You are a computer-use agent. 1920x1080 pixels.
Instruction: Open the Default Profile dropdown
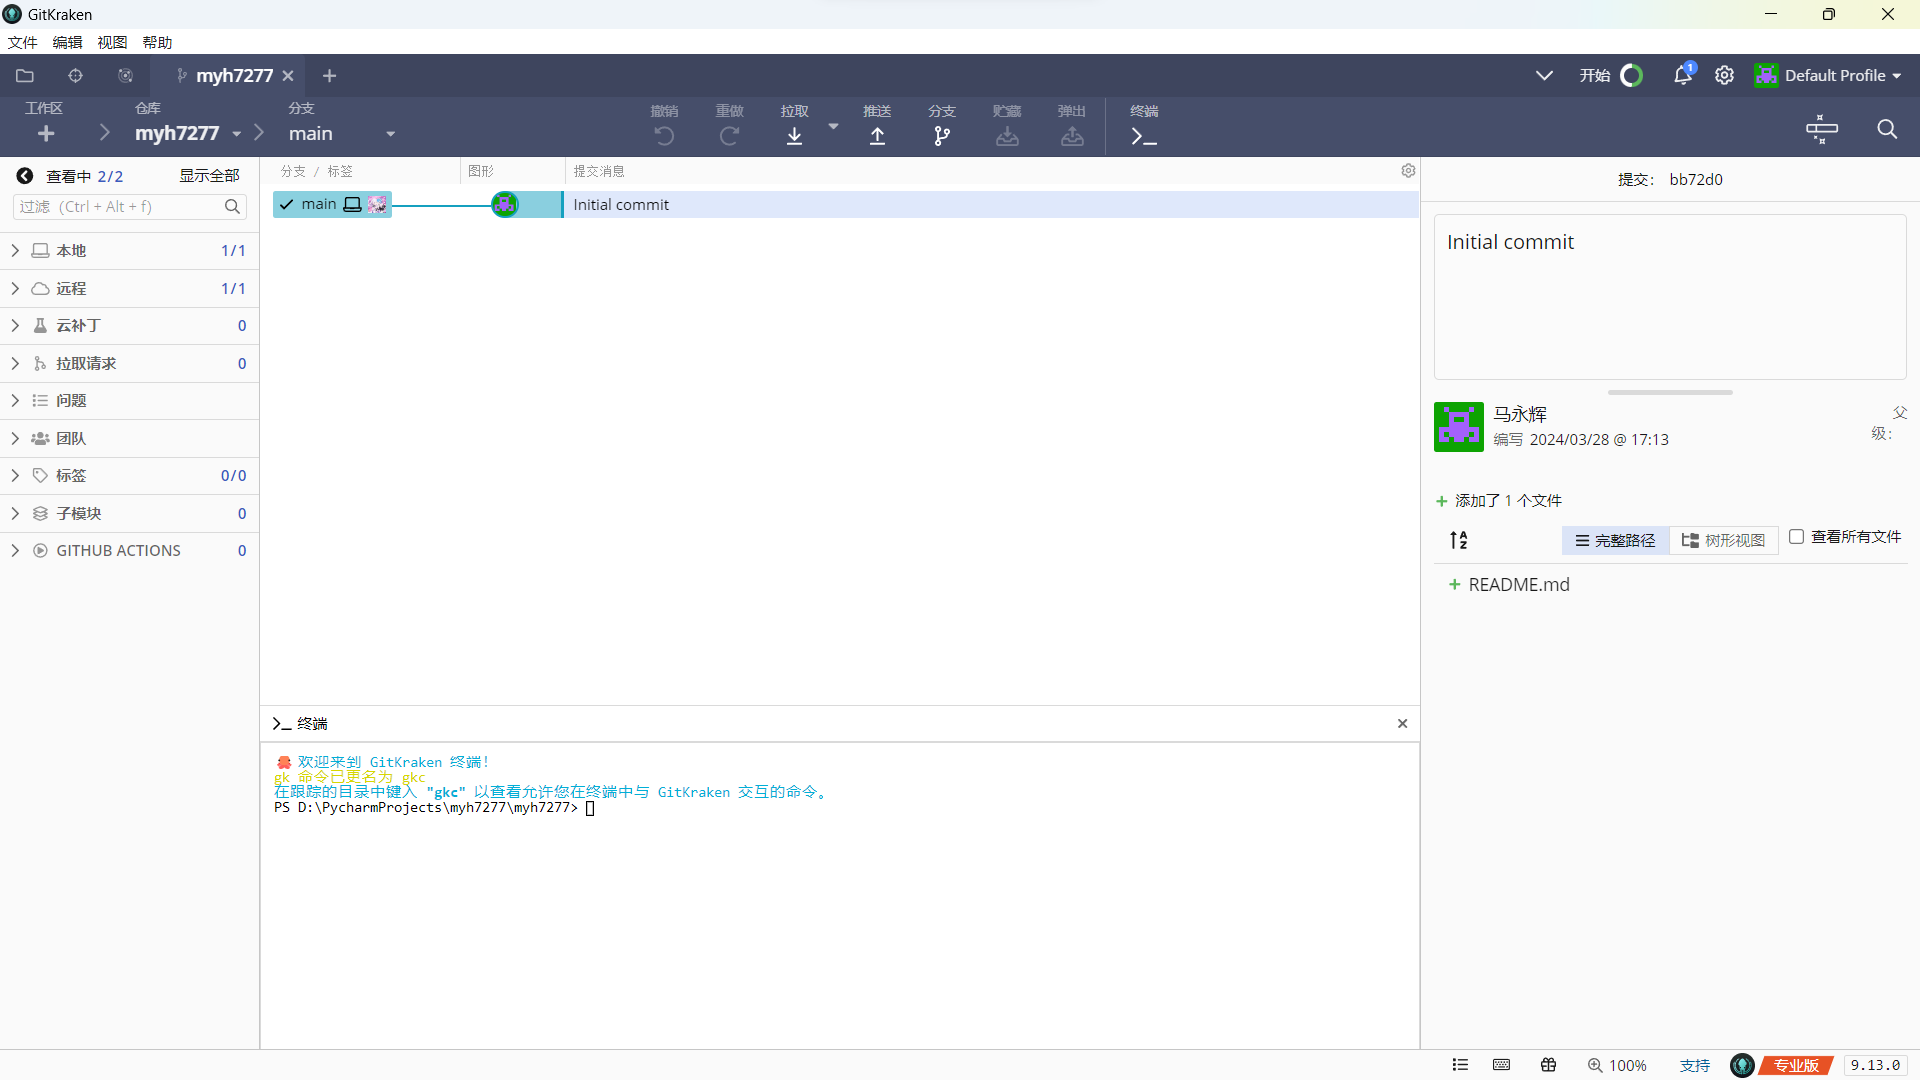tap(1828, 76)
